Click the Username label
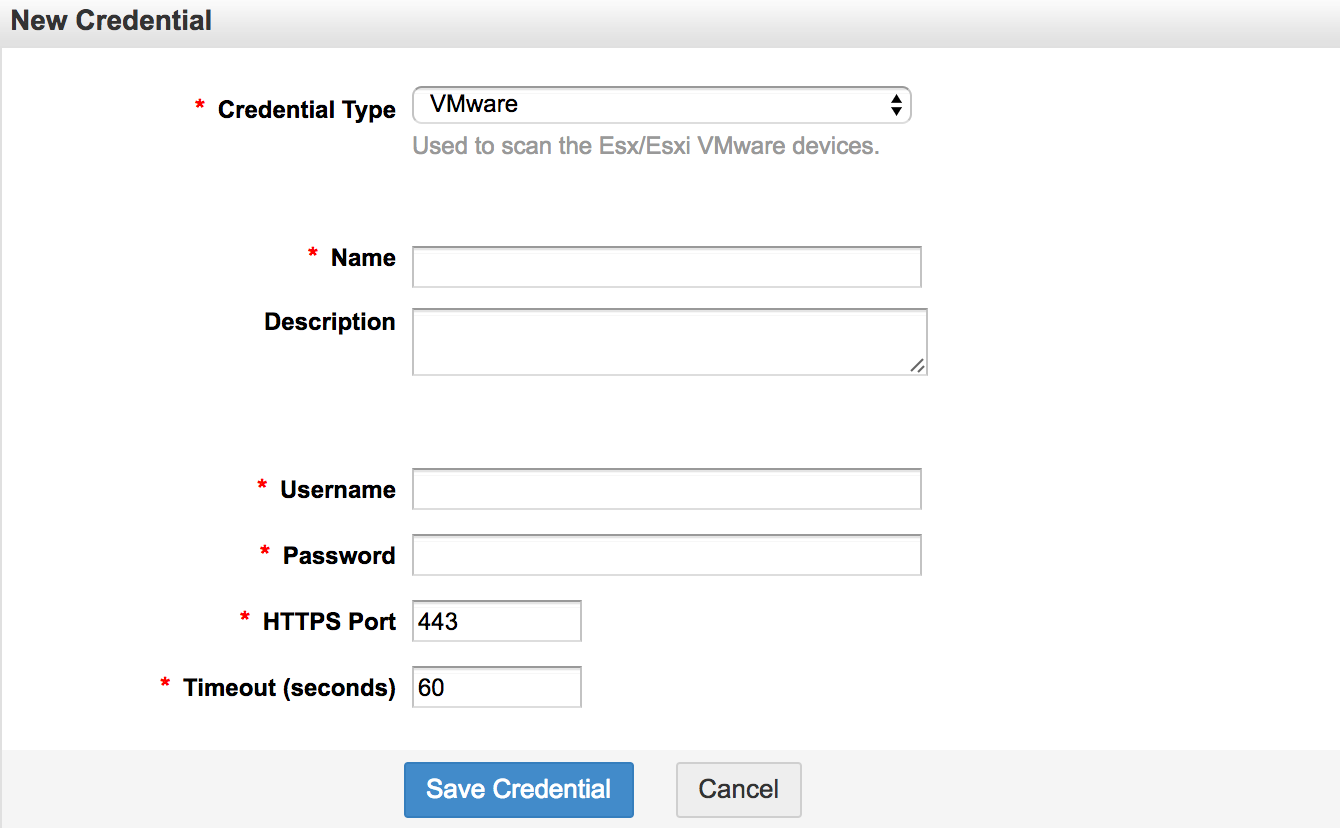Image resolution: width=1340 pixels, height=828 pixels. pyautogui.click(x=337, y=490)
